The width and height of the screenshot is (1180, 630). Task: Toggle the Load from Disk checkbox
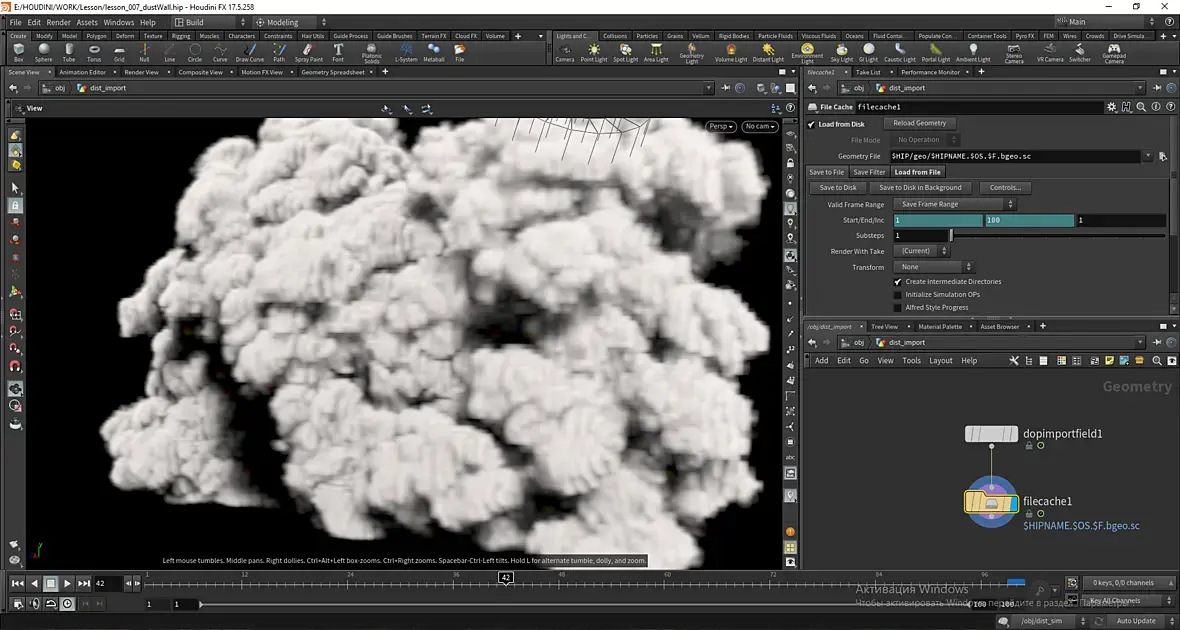811,124
